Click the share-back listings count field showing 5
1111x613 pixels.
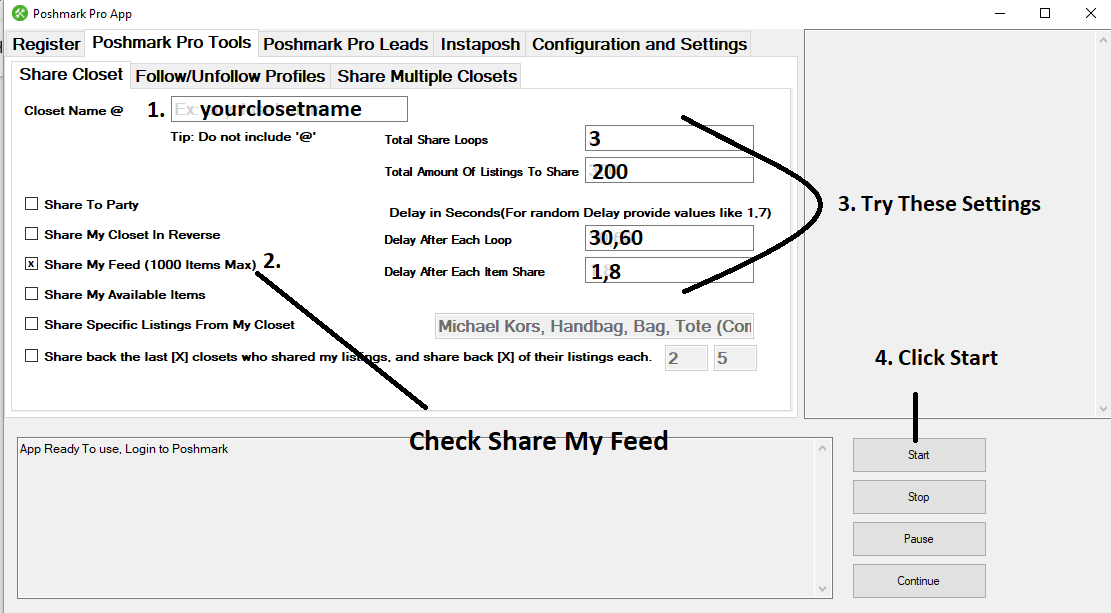pos(735,358)
